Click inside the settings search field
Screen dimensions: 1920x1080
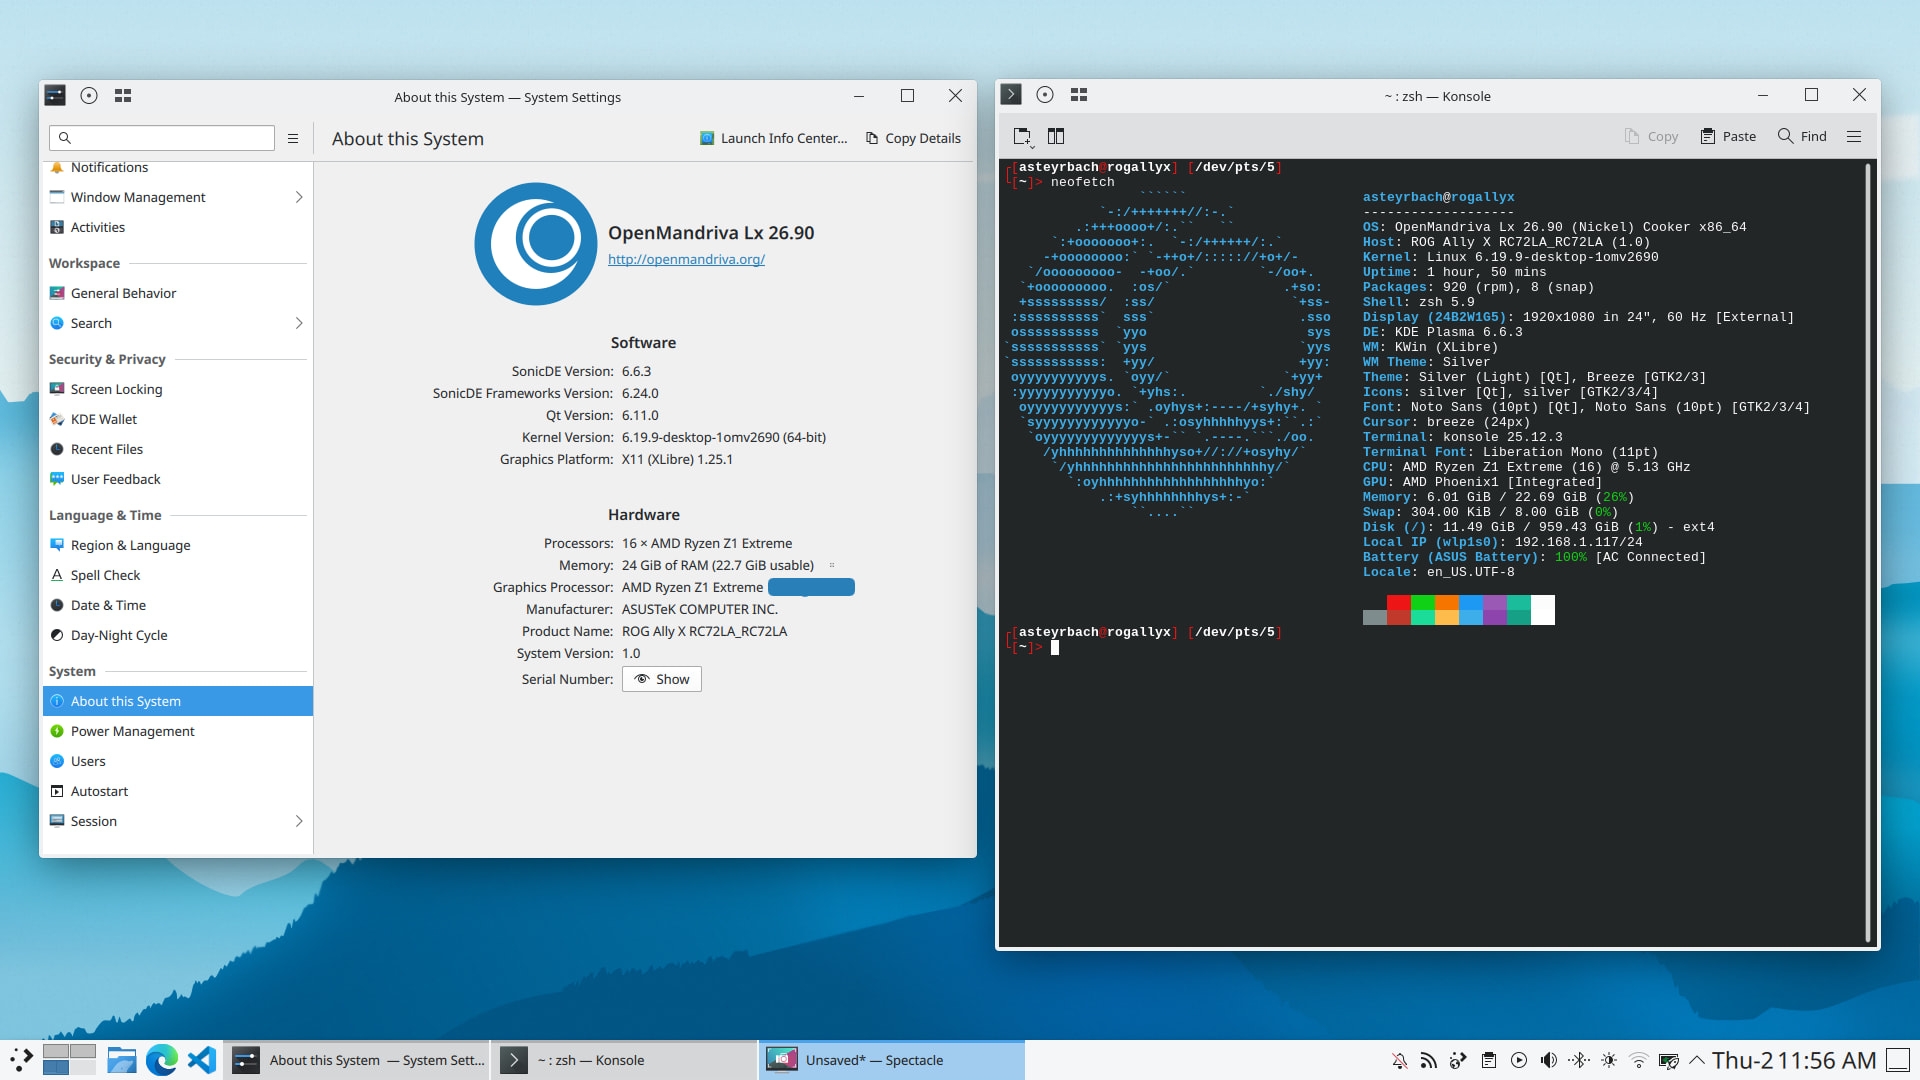pyautogui.click(x=170, y=138)
